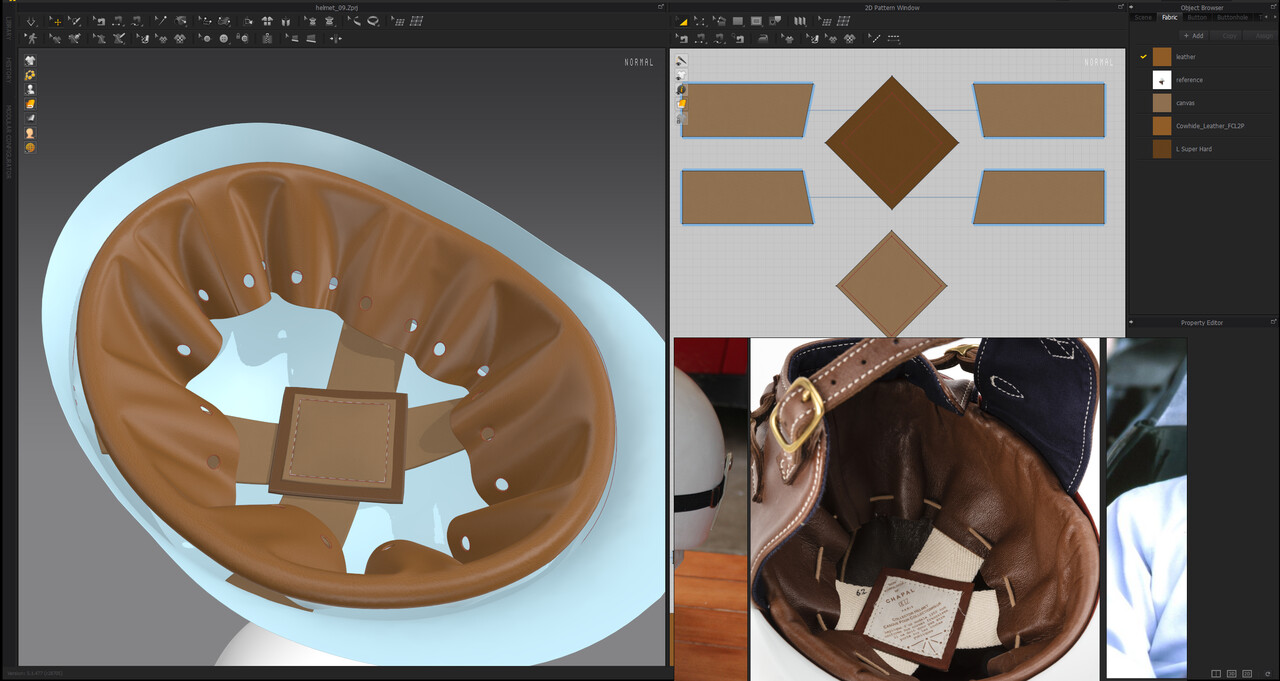Select the Edit Curve Point tool in 2D toolbar
1280x681 pixels.
click(x=701, y=21)
